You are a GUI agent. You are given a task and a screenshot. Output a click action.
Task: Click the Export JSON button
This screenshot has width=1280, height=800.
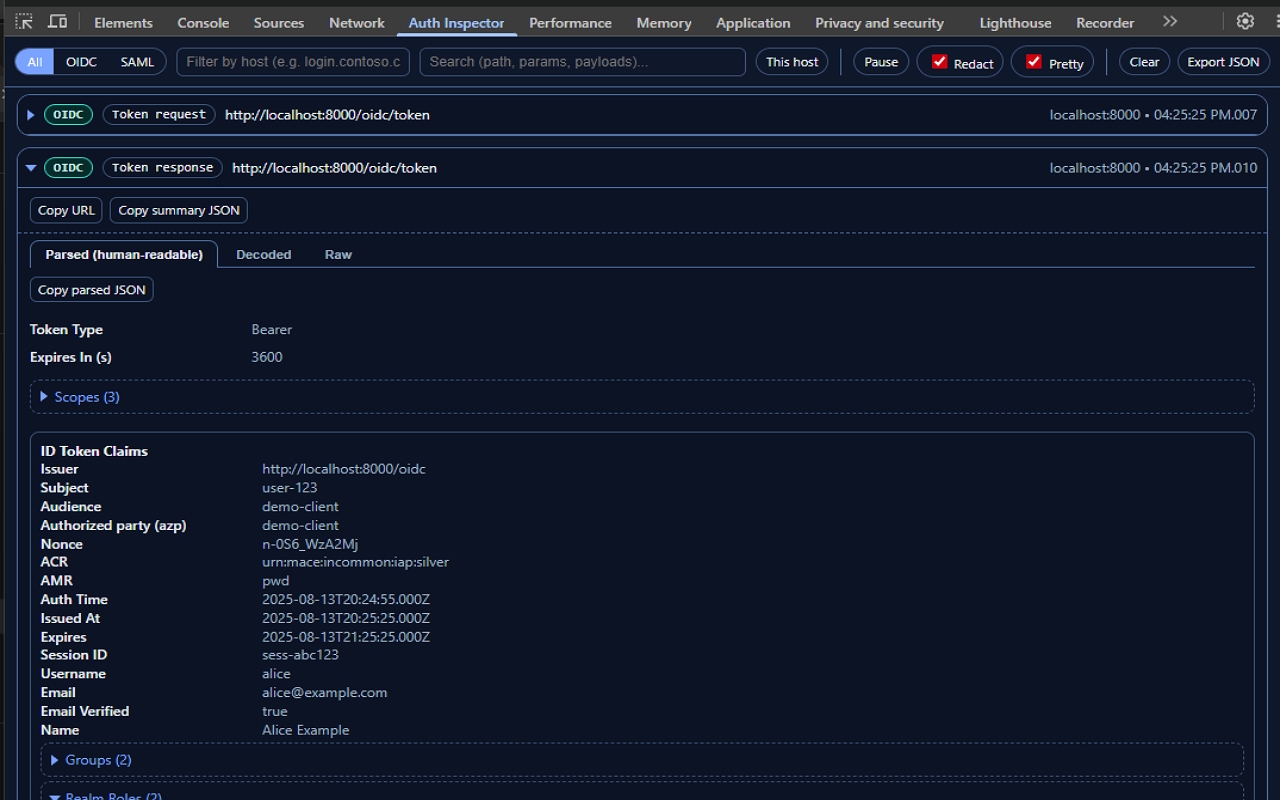pyautogui.click(x=1223, y=61)
